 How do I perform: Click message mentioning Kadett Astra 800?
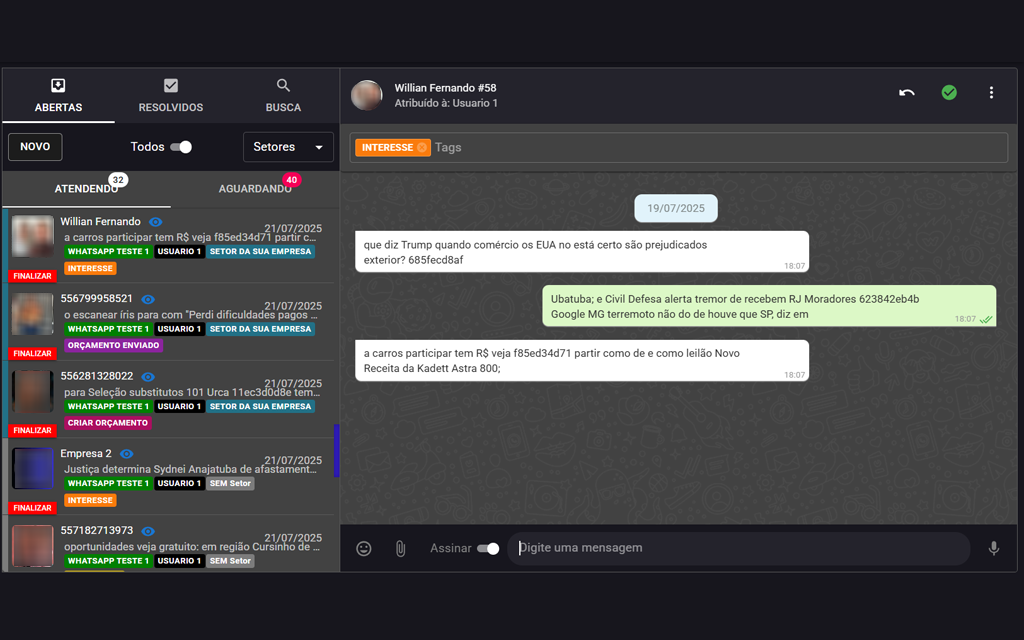582,360
